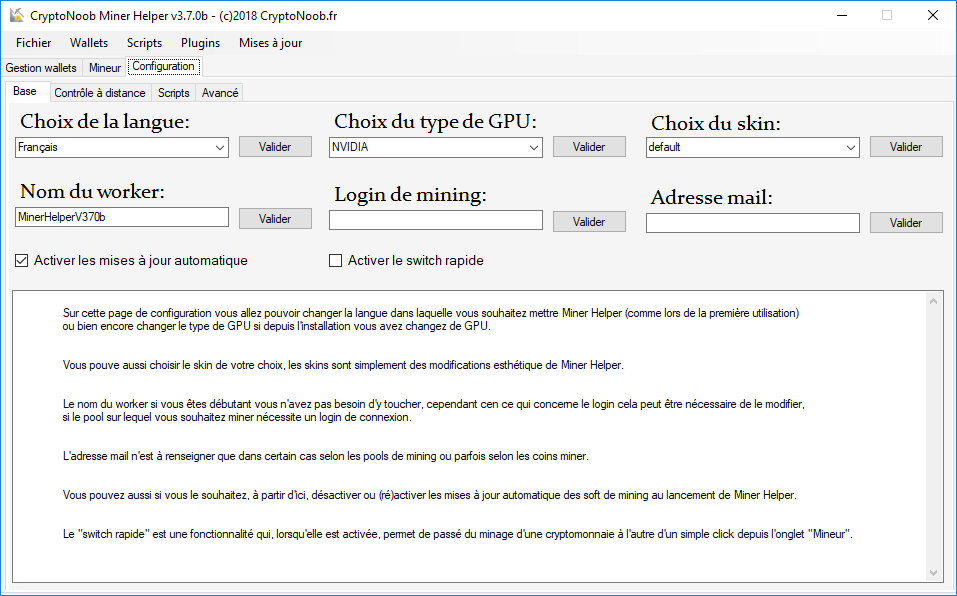
Task: Click help line starting 'Vous pouve aussi choisir le skin'
Action: (343, 365)
